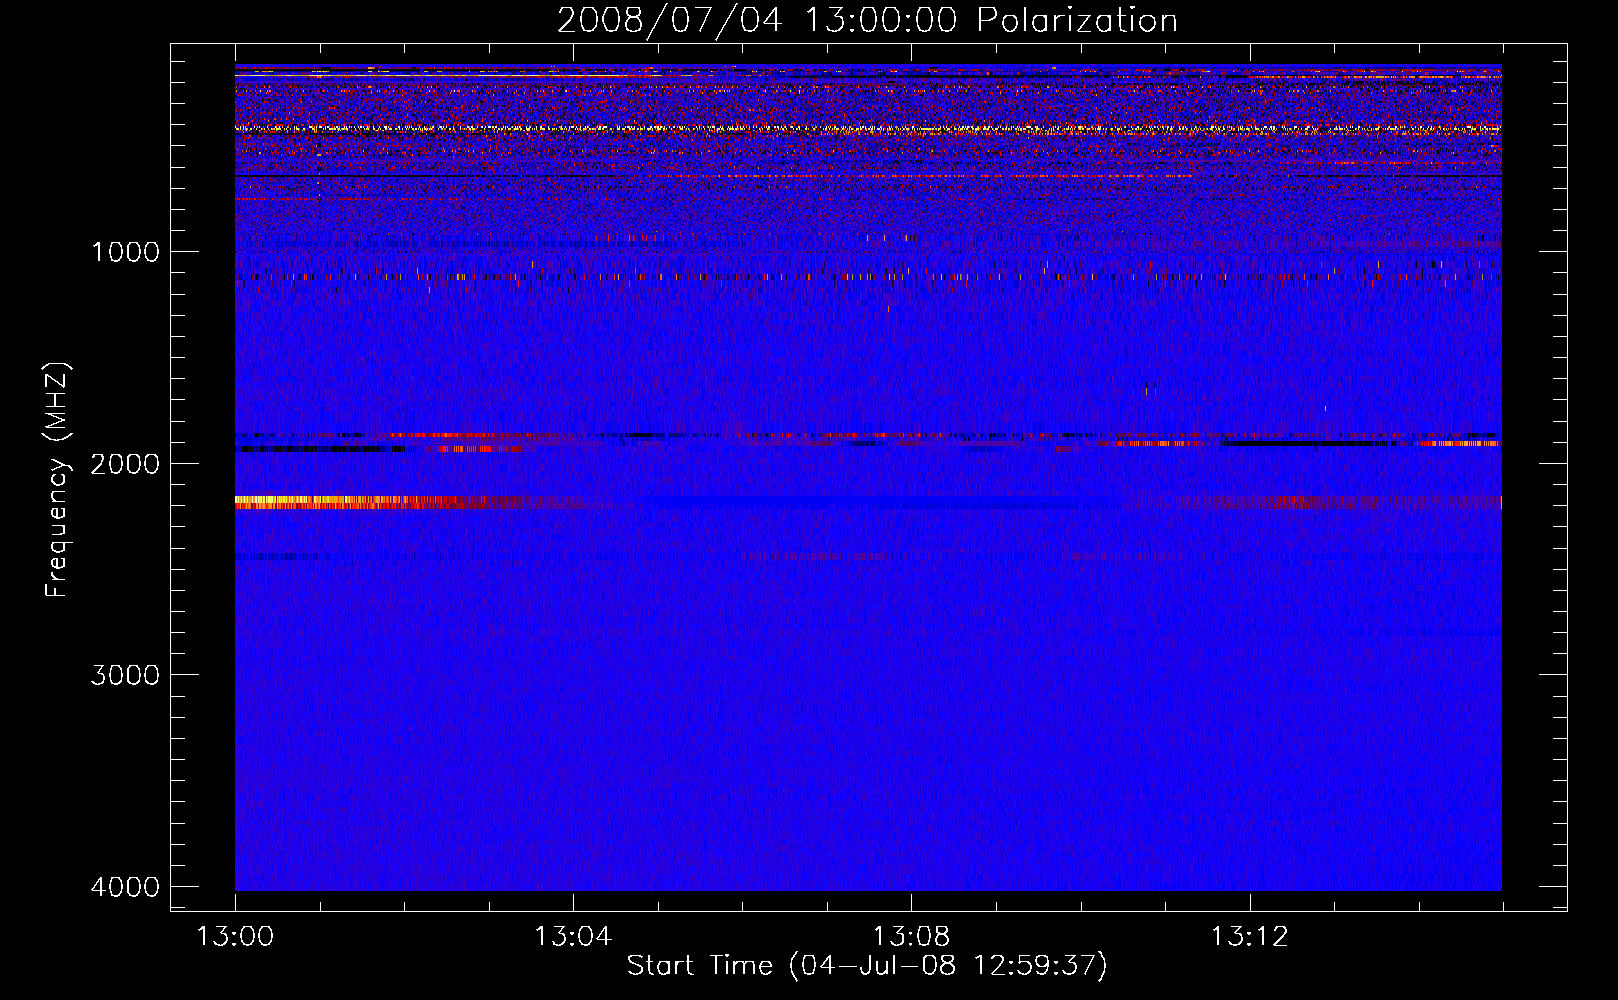1618x1000 pixels.
Task: Click the 1000 frequency tick label
Action: [125, 251]
